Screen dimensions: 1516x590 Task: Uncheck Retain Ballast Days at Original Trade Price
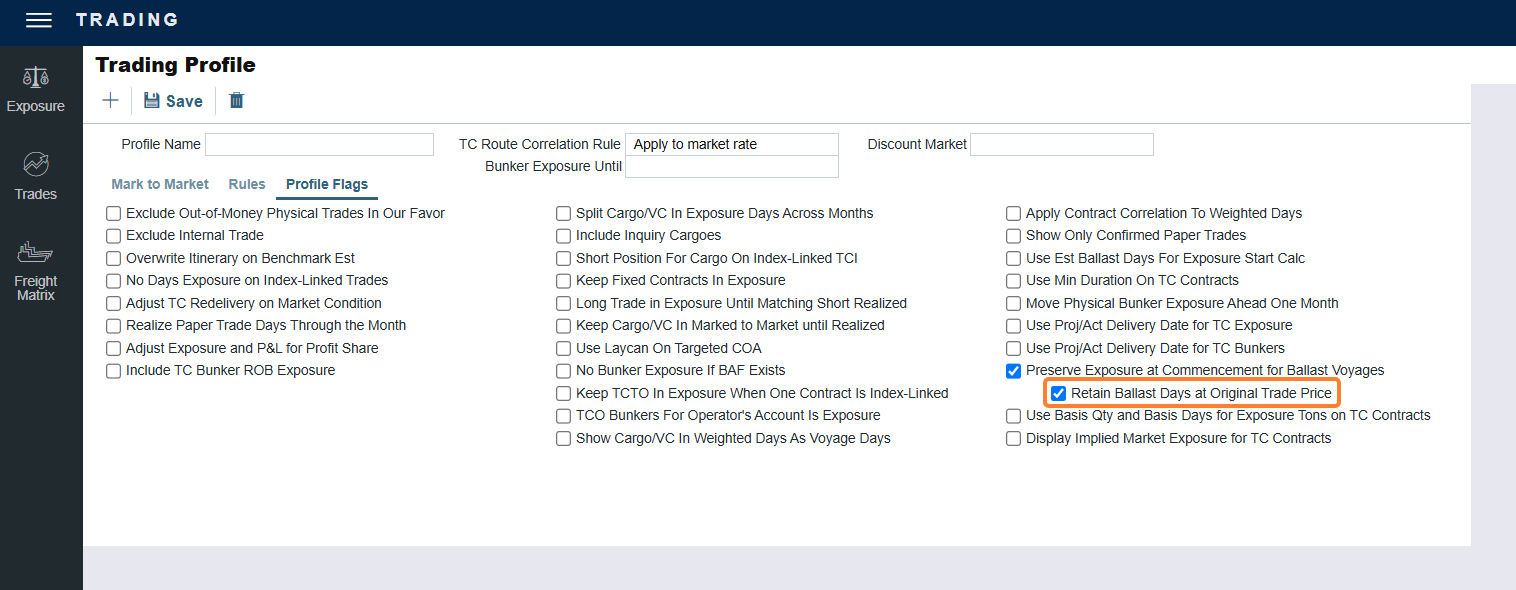[1059, 393]
